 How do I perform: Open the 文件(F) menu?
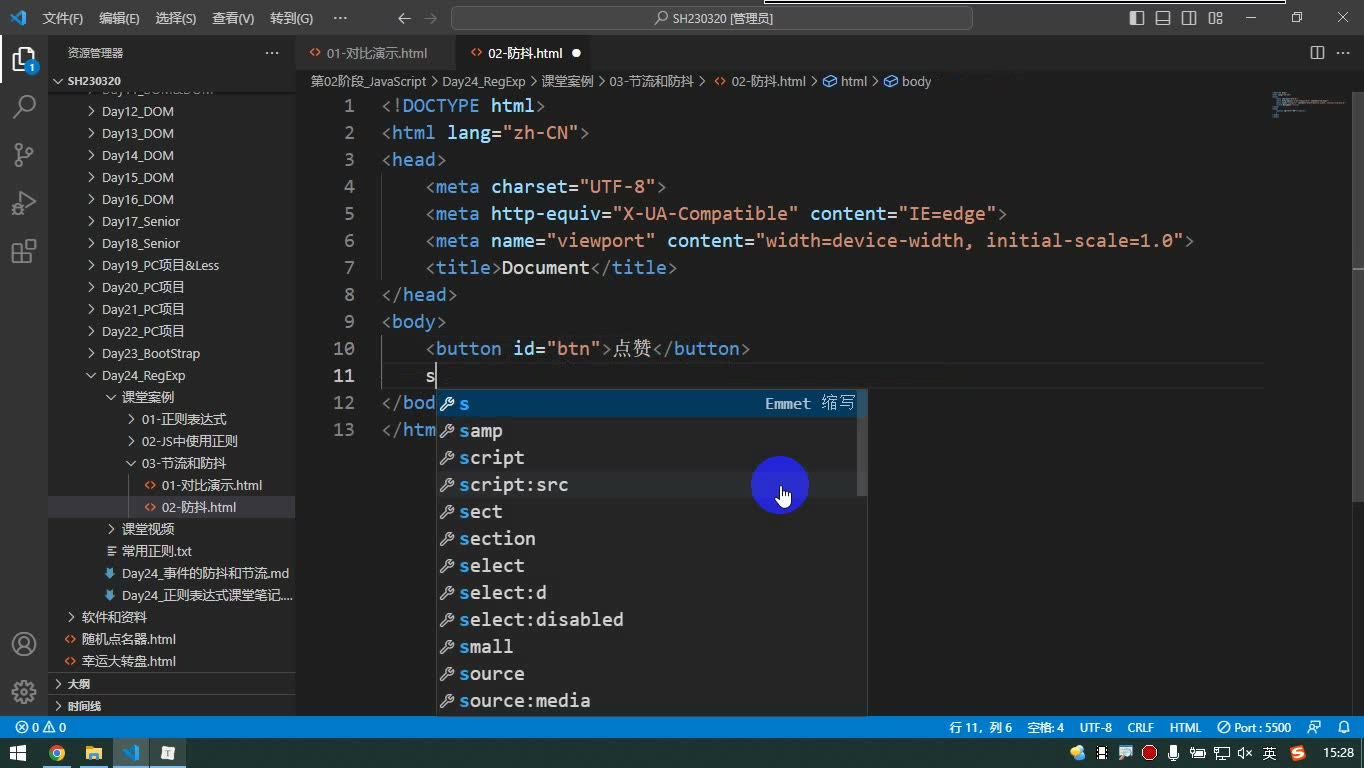(63, 18)
